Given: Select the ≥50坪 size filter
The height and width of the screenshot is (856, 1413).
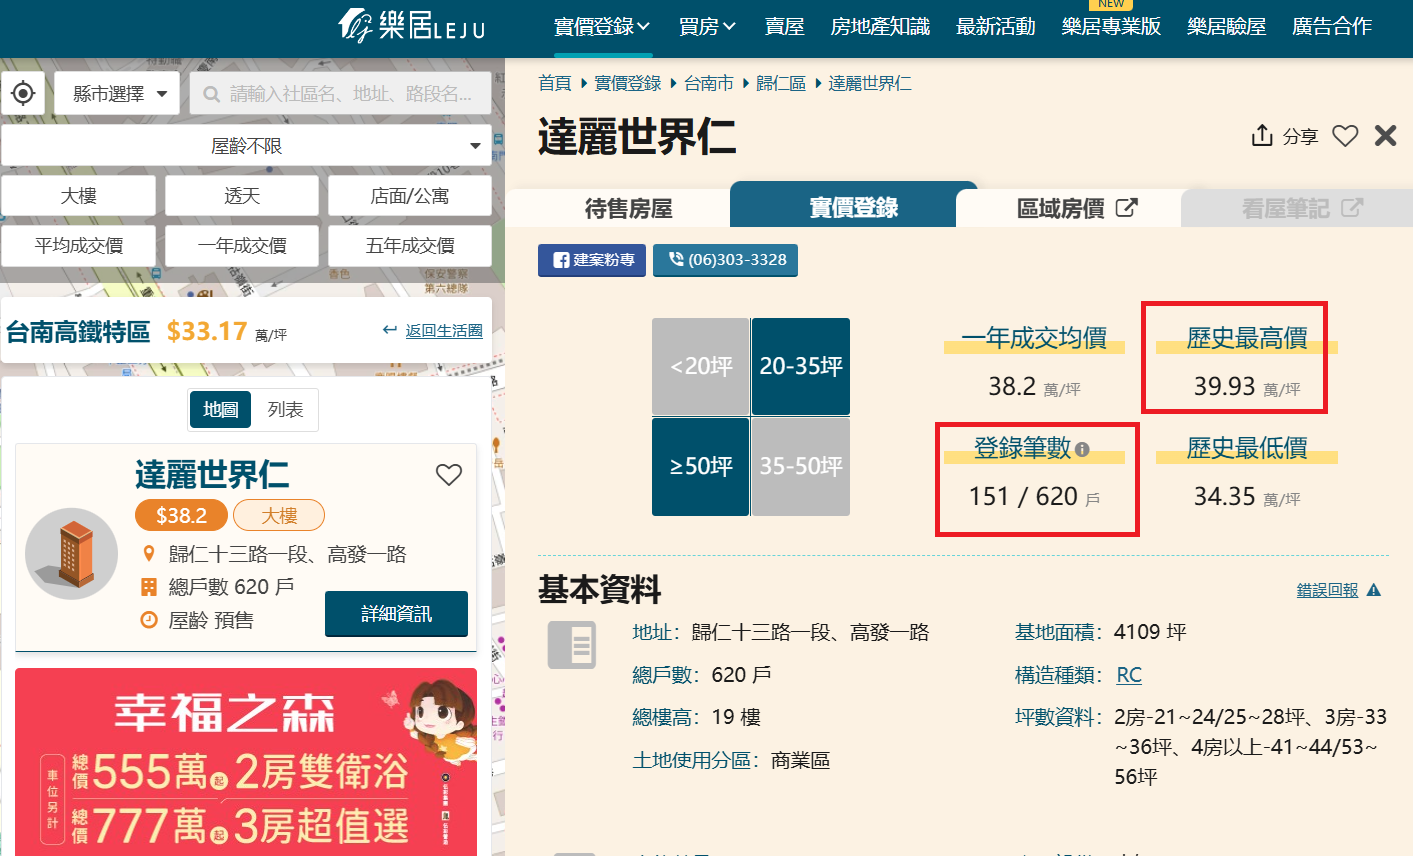Looking at the screenshot, I should pyautogui.click(x=701, y=466).
